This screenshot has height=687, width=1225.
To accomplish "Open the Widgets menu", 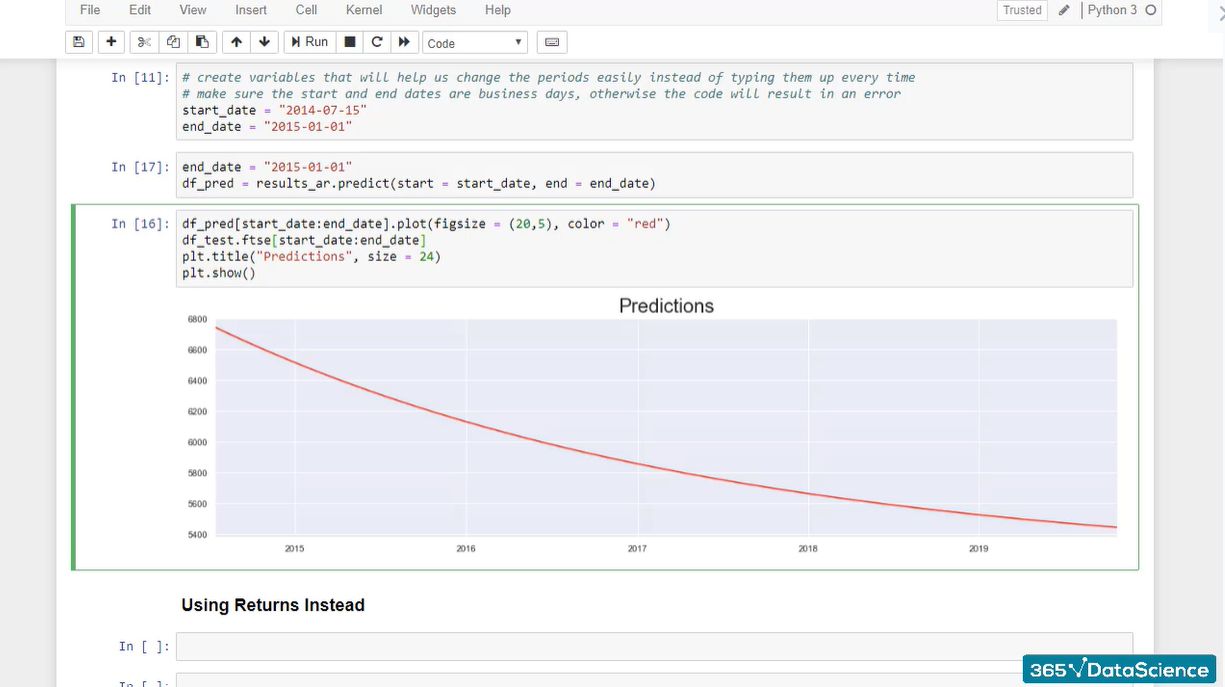I will coord(433,10).
